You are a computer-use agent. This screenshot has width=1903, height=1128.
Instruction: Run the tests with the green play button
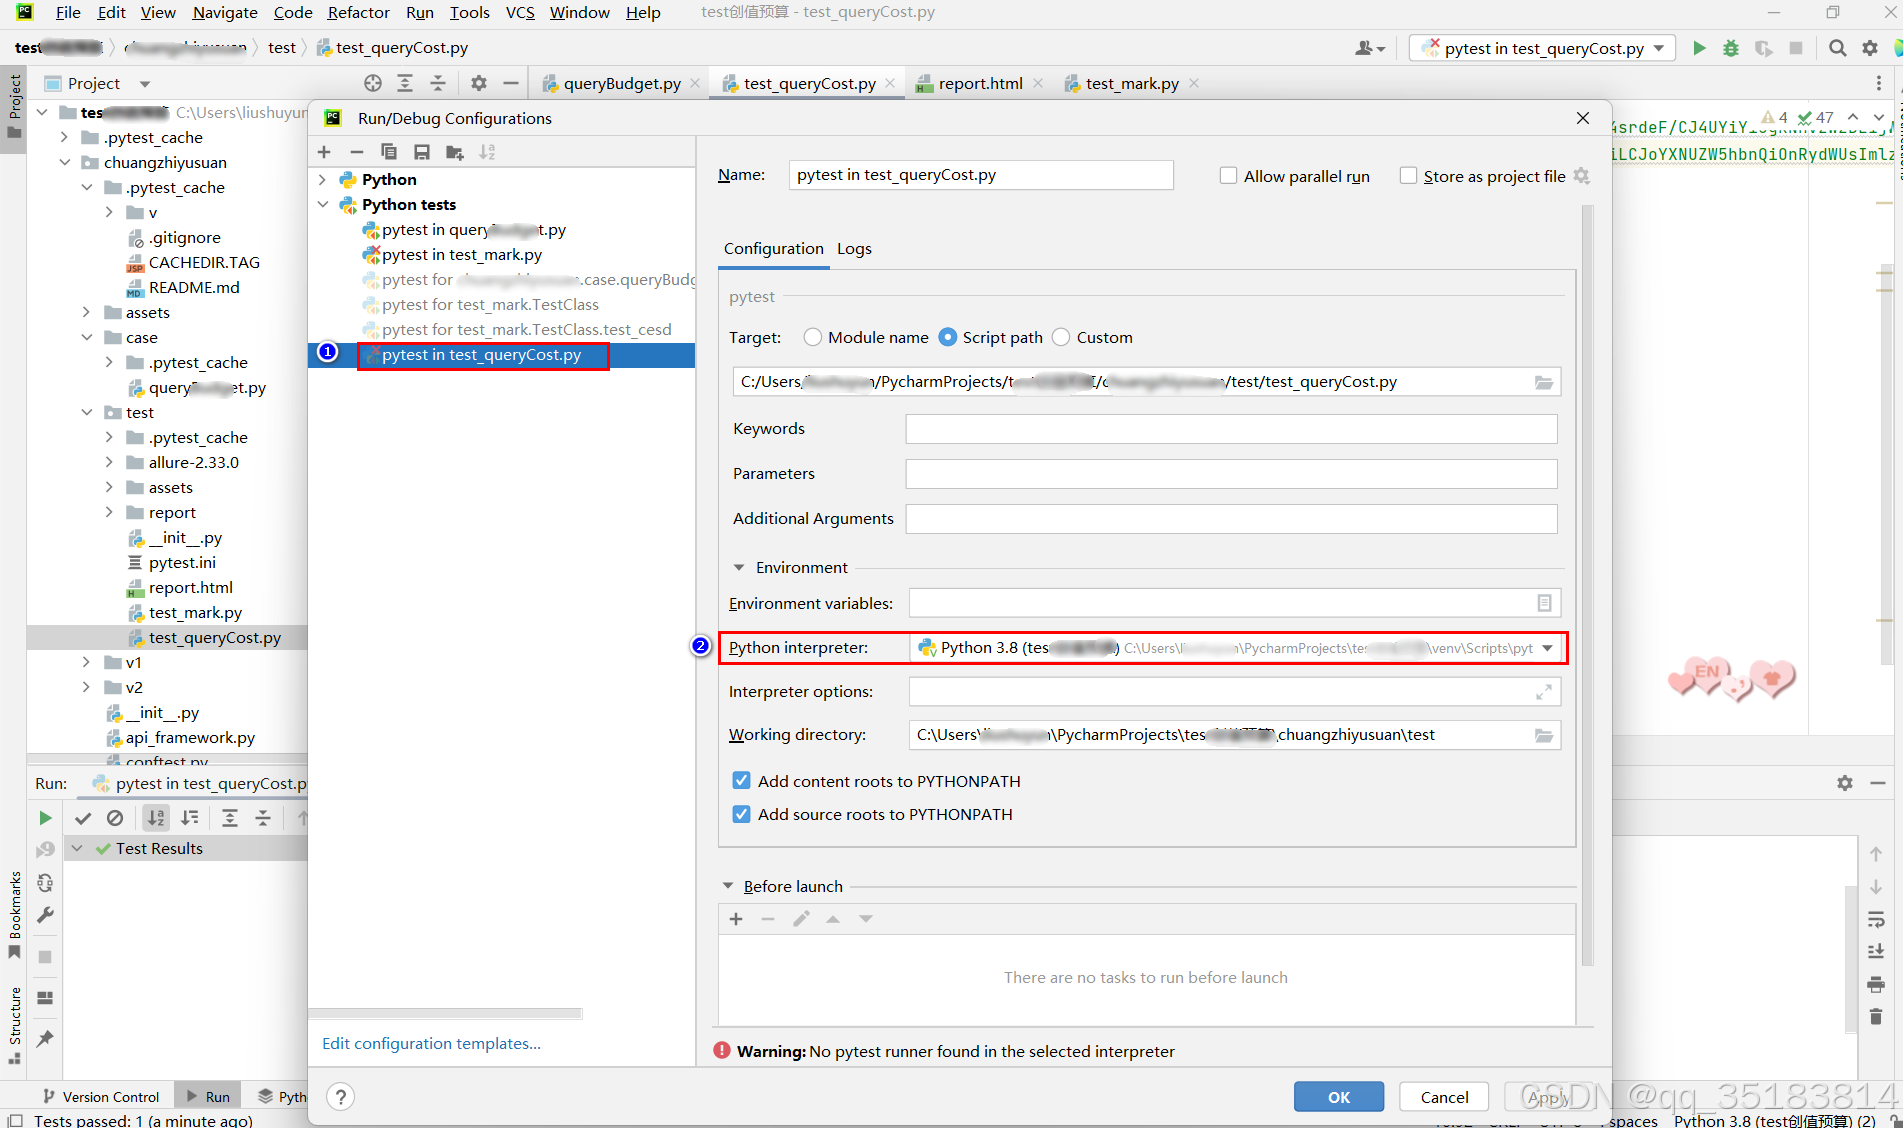point(1700,47)
